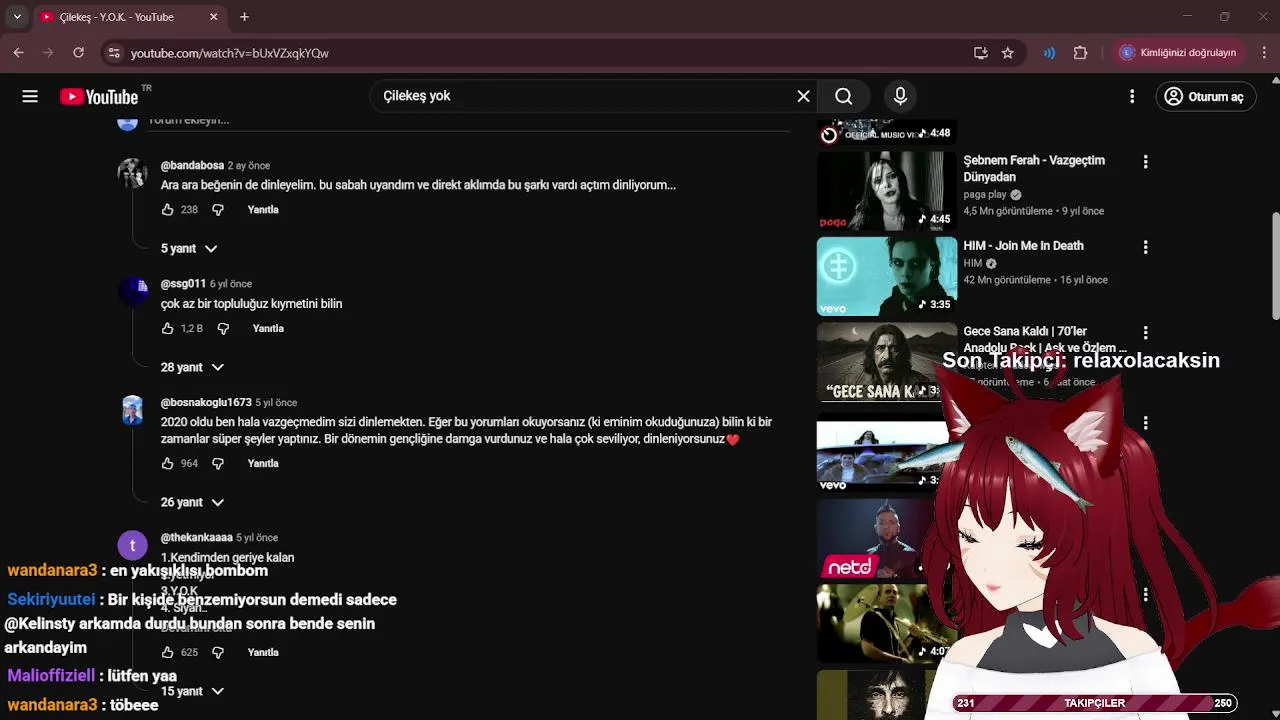Expand the 5 yanıt replies
The image size is (1280, 720).
tap(189, 248)
